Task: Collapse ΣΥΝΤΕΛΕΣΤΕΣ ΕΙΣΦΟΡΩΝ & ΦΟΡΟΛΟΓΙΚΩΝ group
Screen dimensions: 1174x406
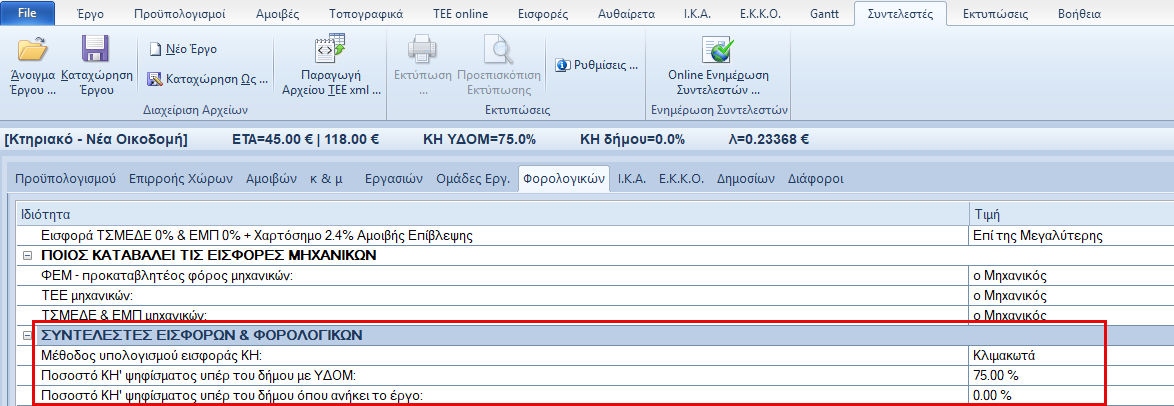Action: coord(25,335)
